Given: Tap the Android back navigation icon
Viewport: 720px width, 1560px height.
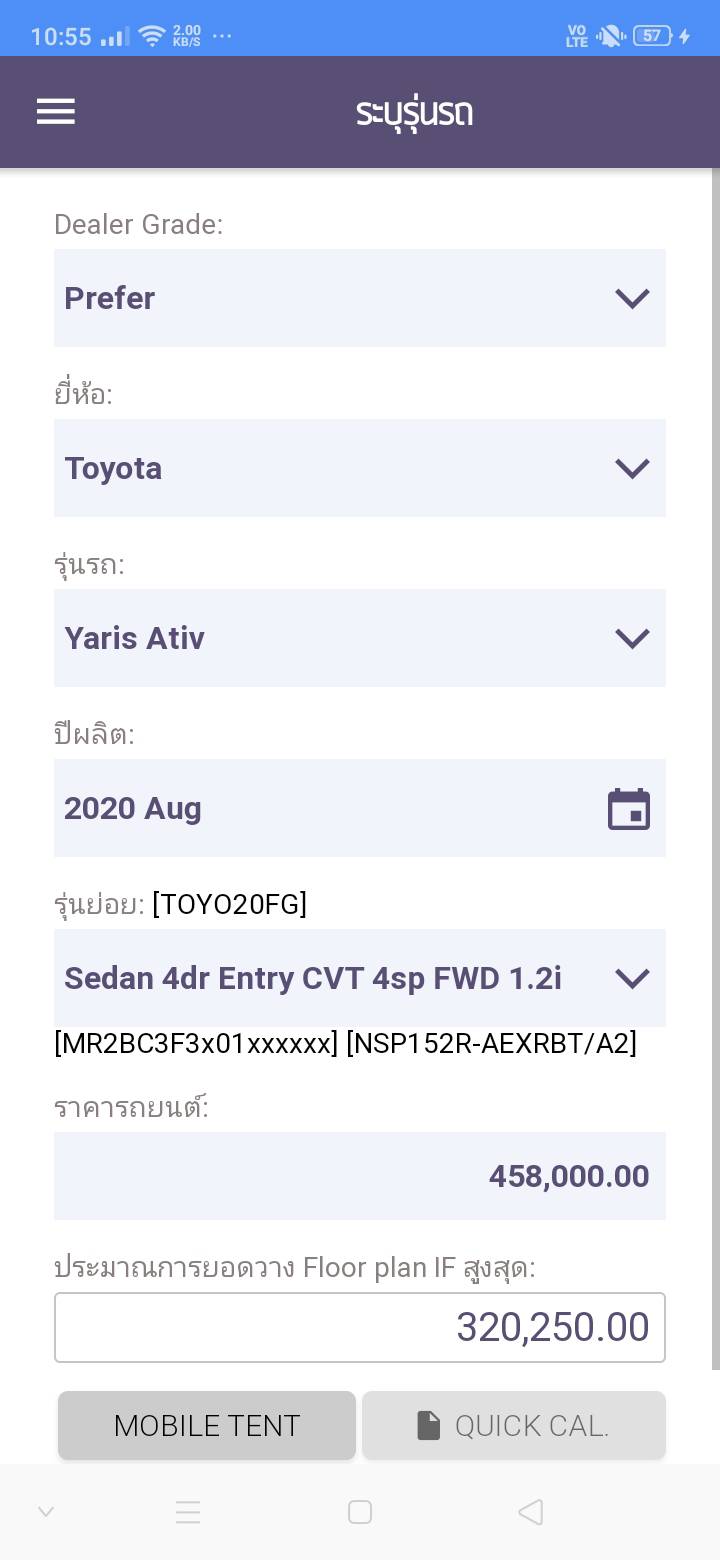Looking at the screenshot, I should point(531,1512).
